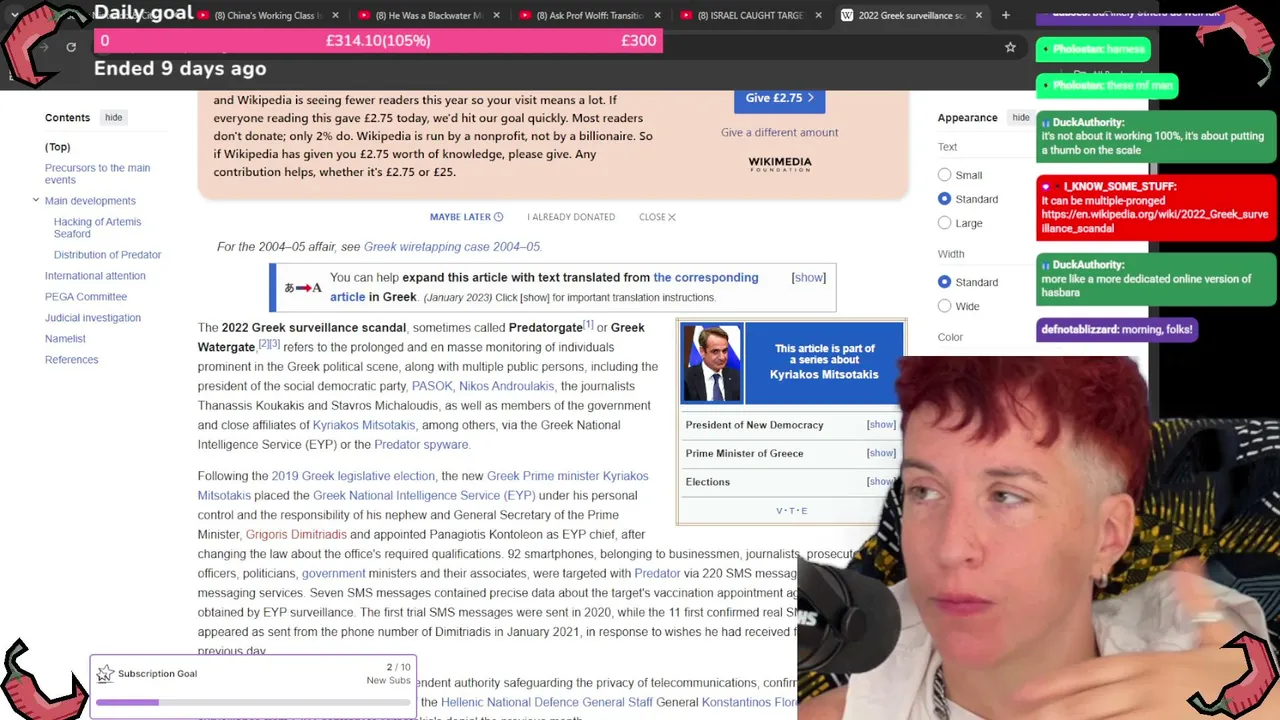Show President of New Democracy section

[x=881, y=425]
